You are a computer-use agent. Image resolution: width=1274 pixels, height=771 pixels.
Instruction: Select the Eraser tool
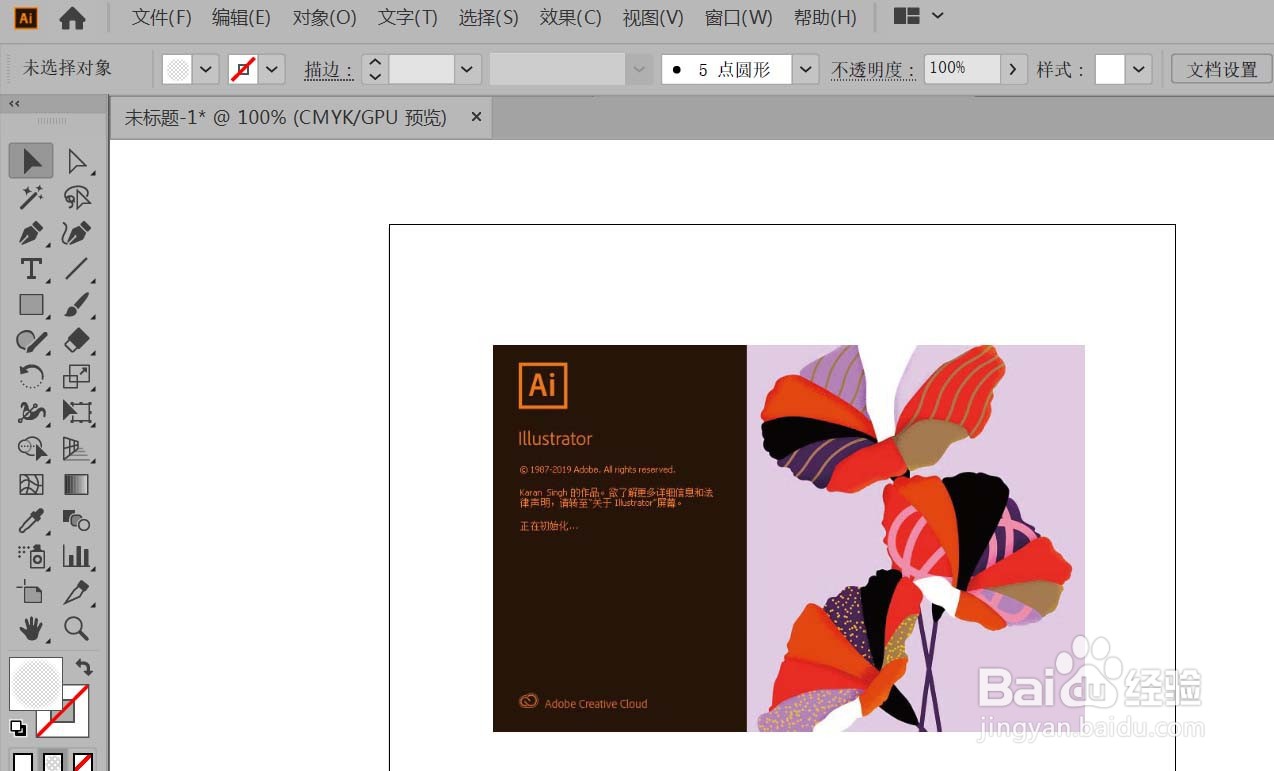click(x=77, y=341)
